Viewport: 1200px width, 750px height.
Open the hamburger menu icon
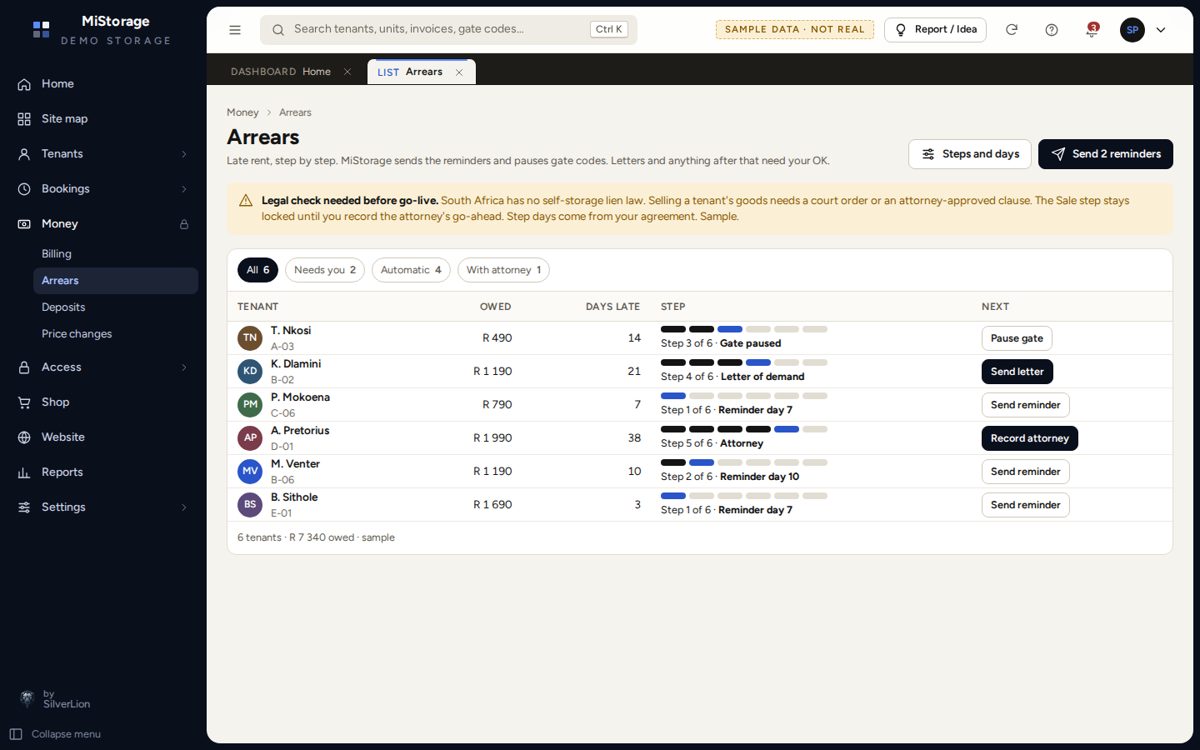tap(235, 30)
